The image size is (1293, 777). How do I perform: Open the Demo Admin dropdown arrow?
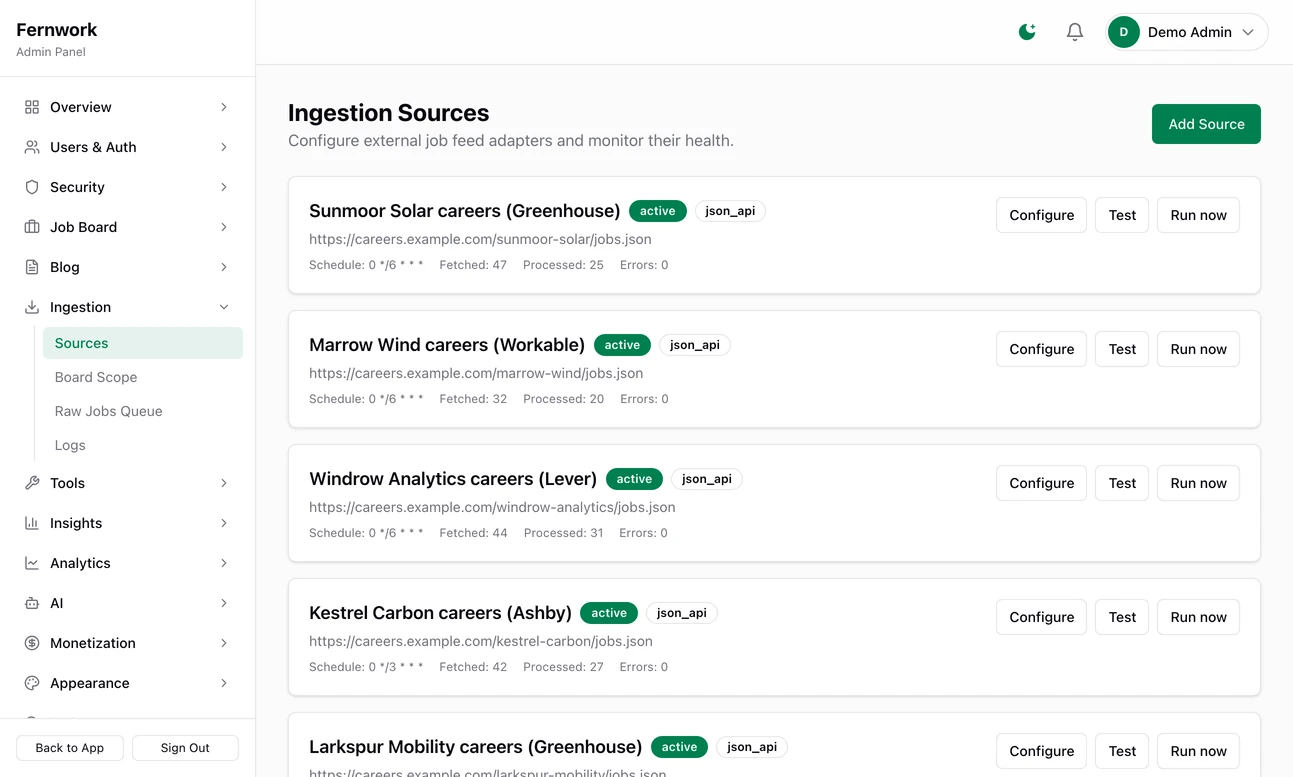point(1248,32)
